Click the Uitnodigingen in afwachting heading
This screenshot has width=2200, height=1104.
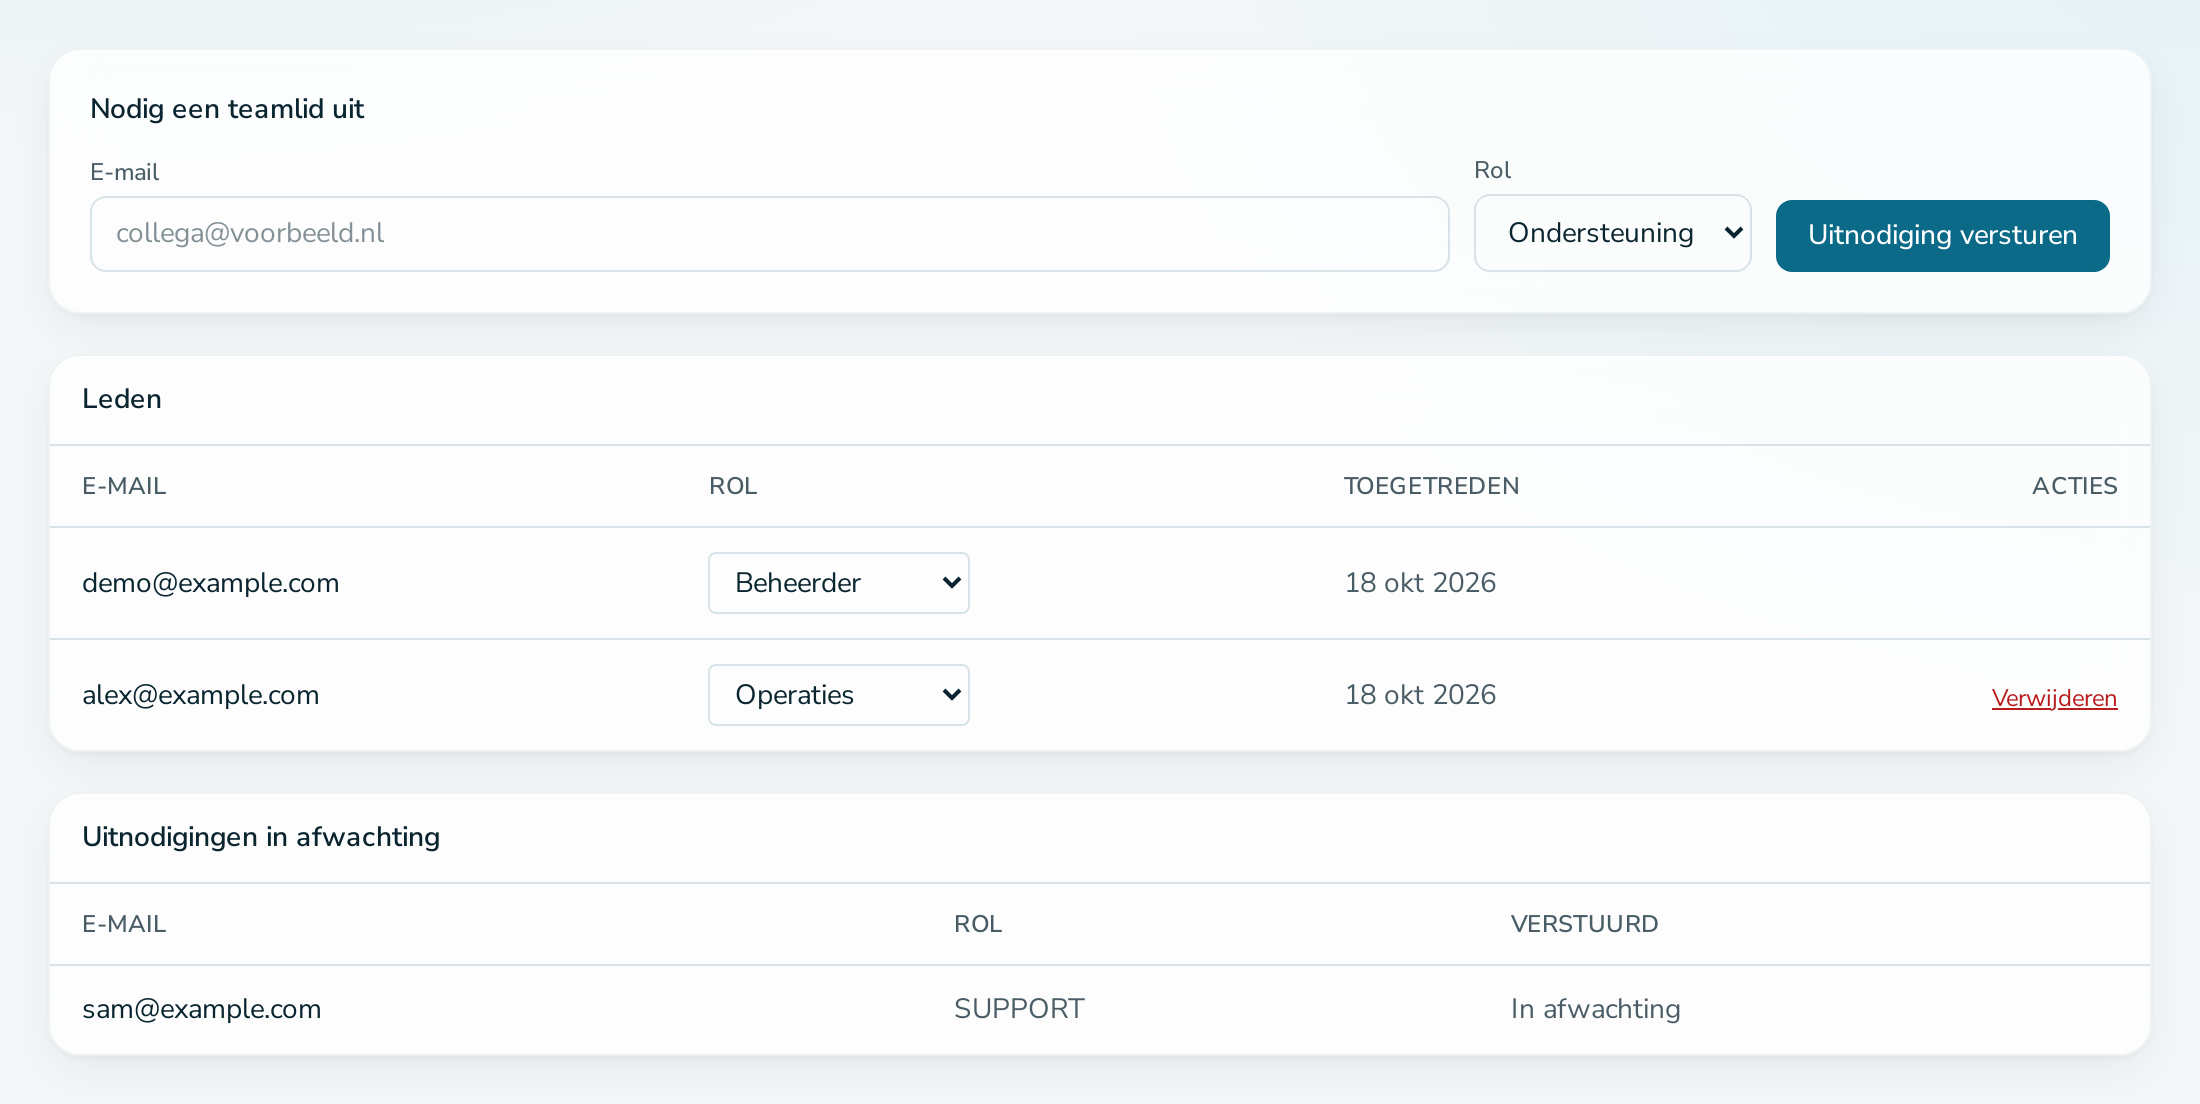[x=261, y=837]
